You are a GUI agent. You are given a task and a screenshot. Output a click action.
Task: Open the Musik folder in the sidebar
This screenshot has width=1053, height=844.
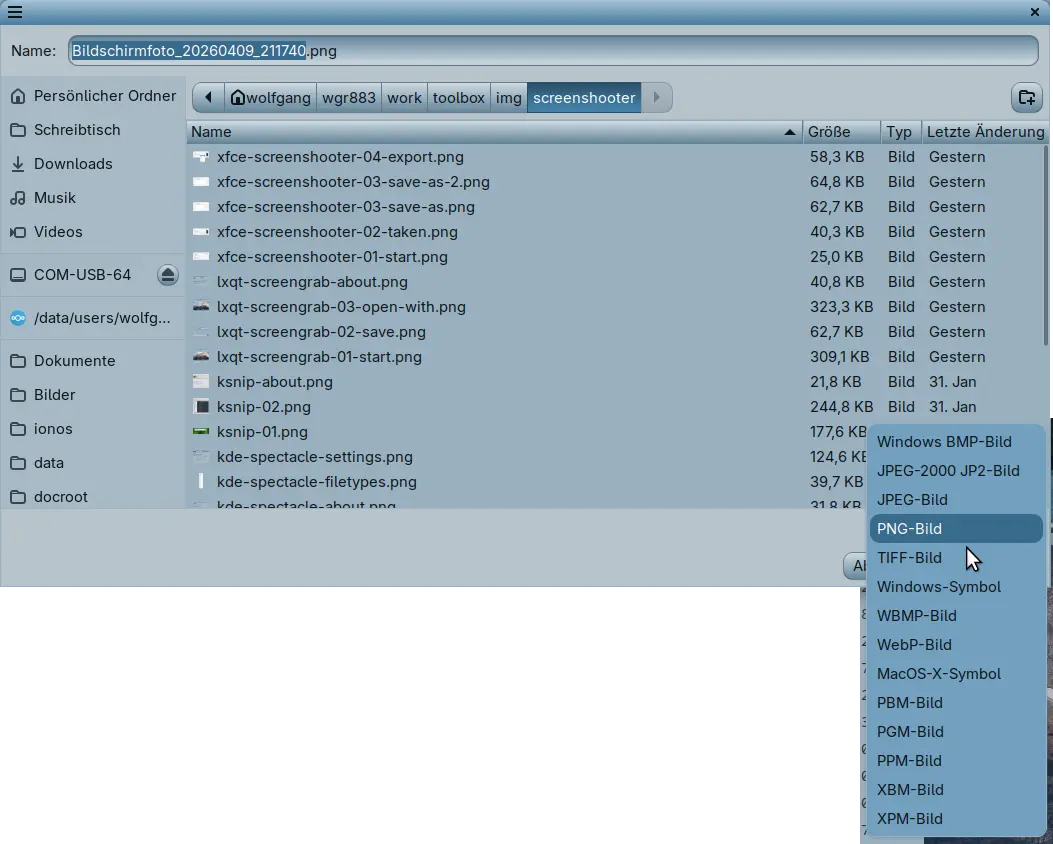point(93,198)
